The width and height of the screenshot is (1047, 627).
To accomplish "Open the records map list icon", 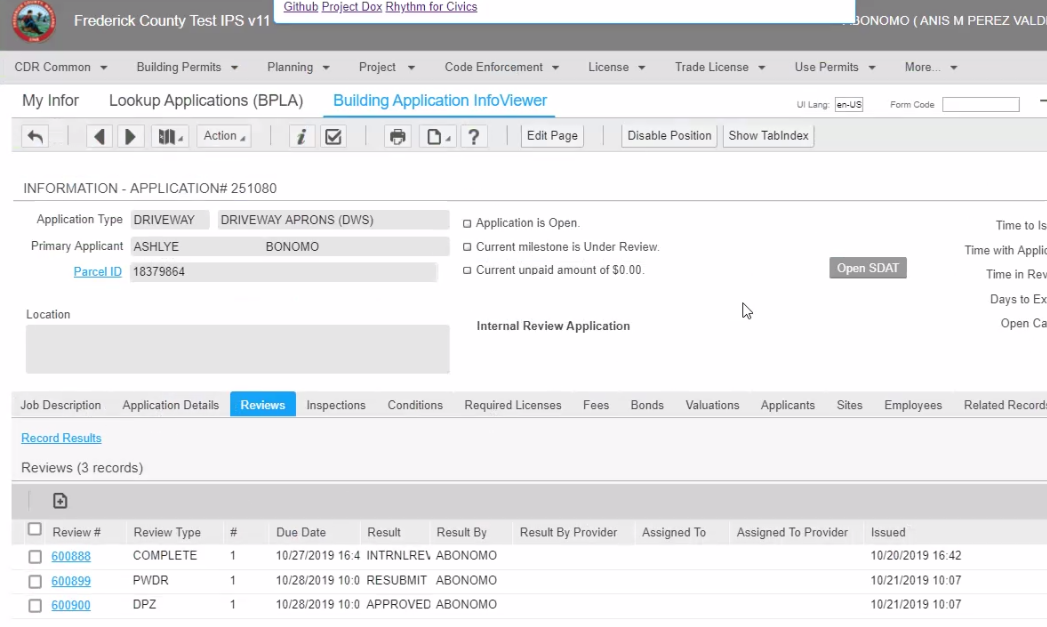I will tap(170, 136).
